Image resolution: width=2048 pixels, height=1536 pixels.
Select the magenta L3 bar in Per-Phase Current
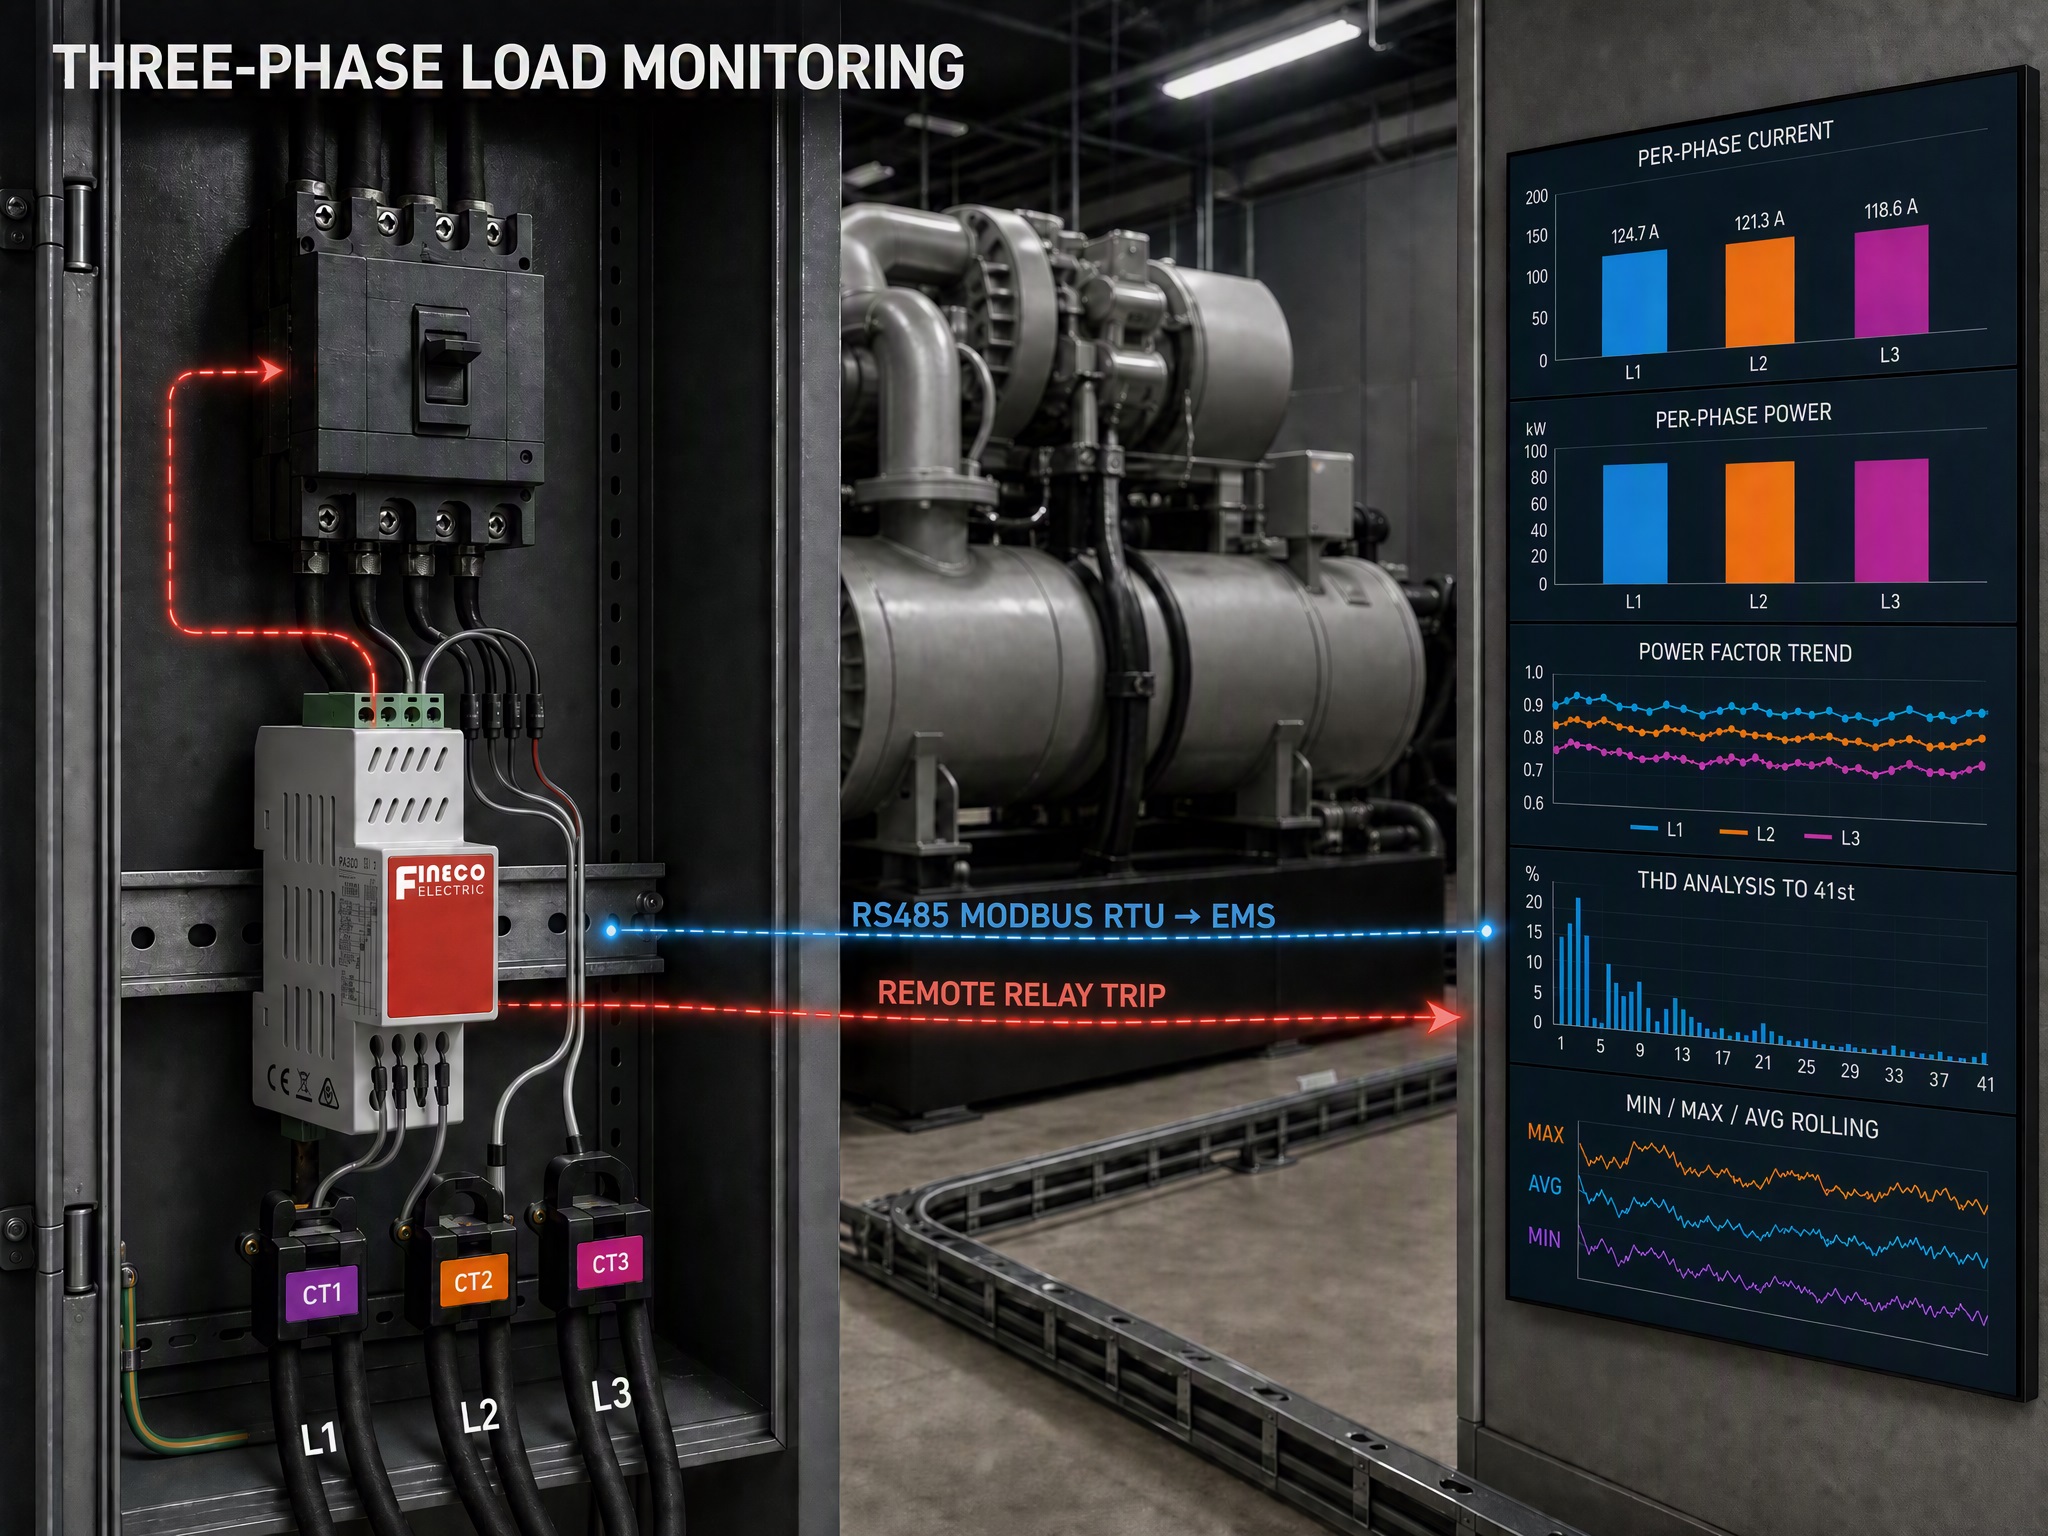coord(1891,281)
